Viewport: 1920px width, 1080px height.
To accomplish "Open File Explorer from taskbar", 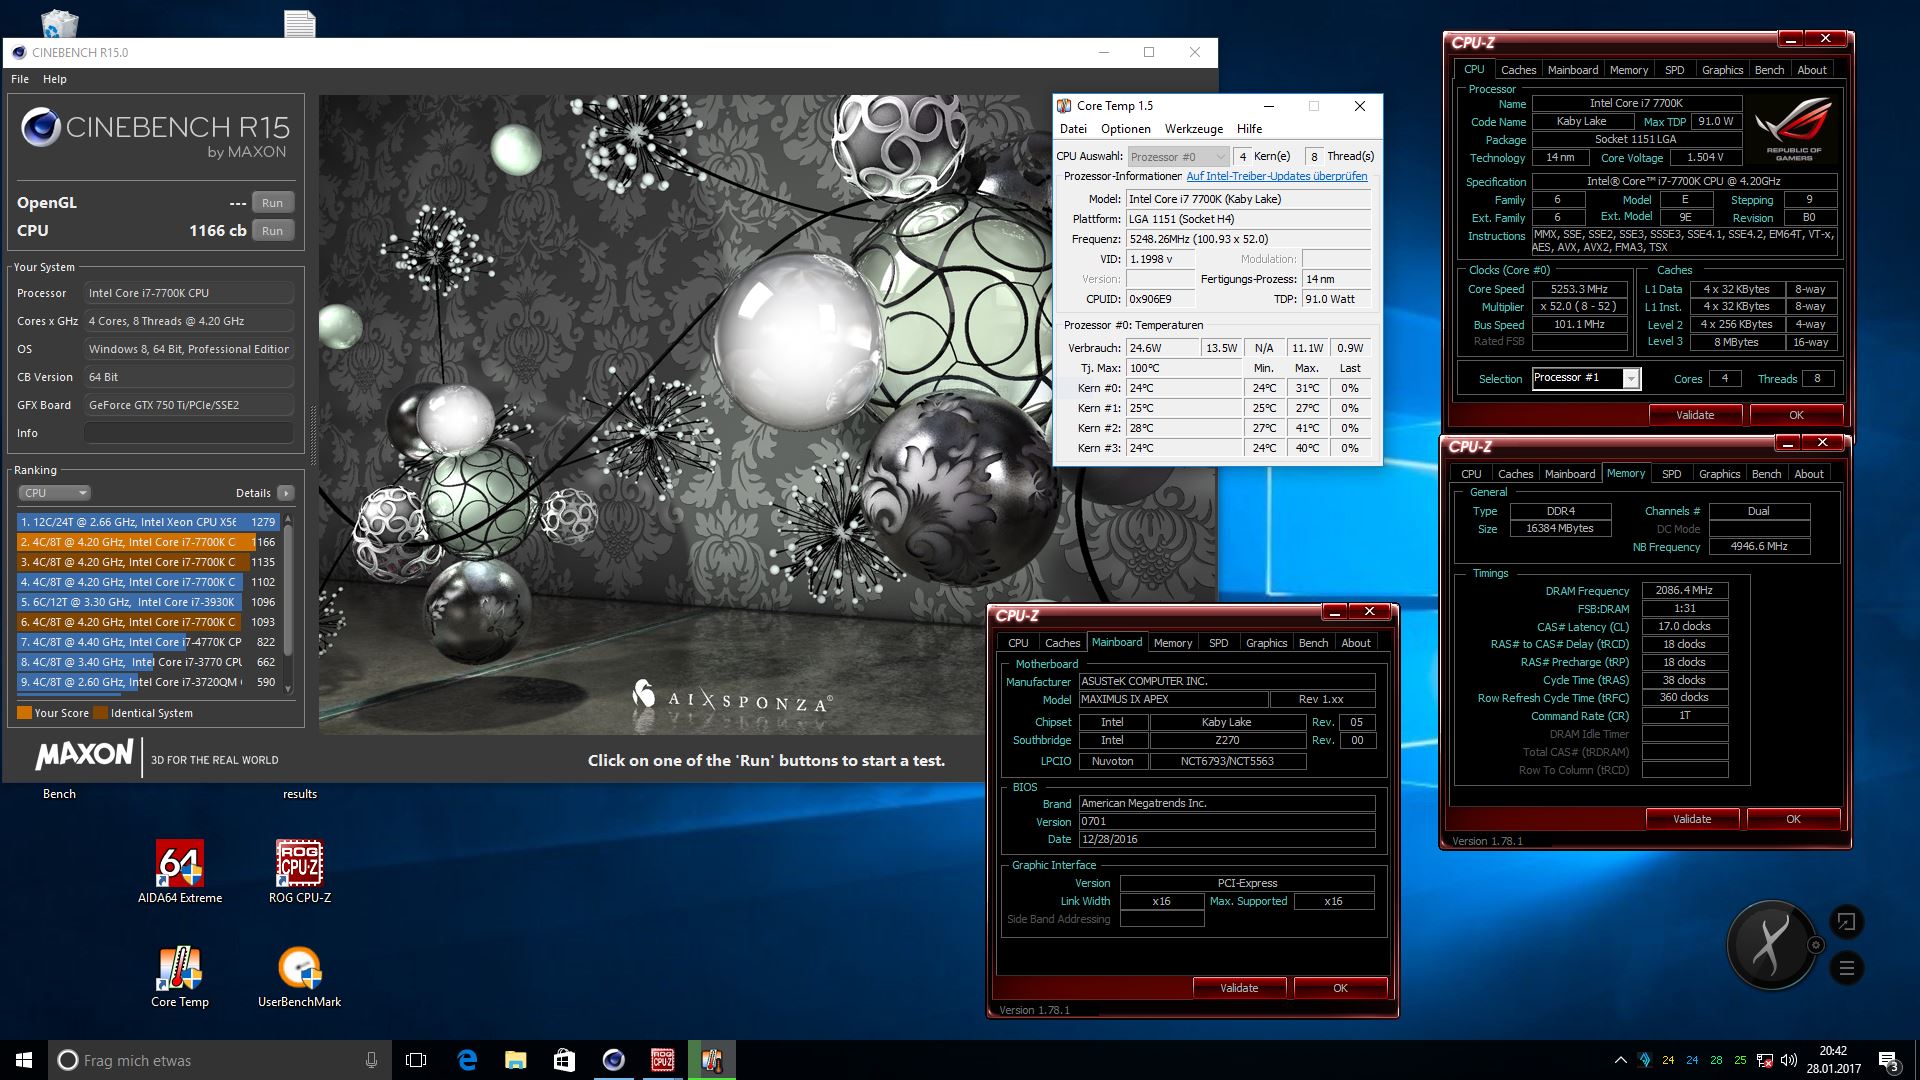I will pos(515,1060).
